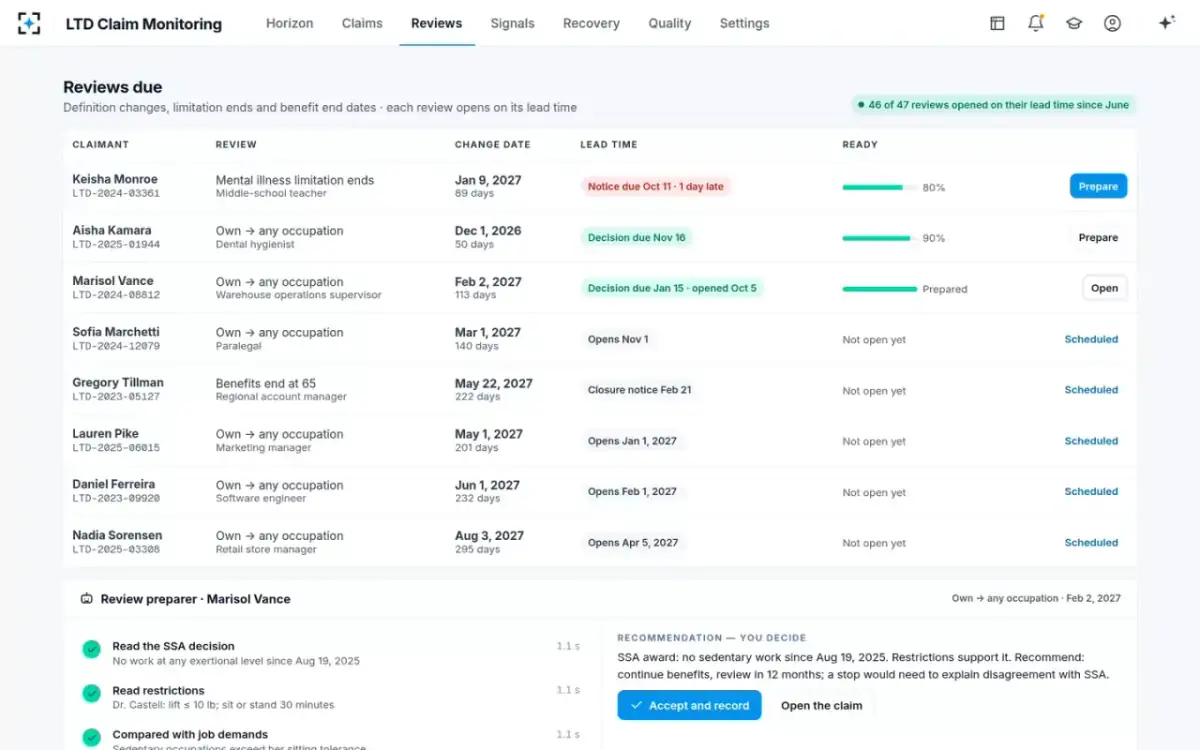Click the Read the SSA decision checkmark
The width and height of the screenshot is (1200, 750).
pyautogui.click(x=91, y=649)
